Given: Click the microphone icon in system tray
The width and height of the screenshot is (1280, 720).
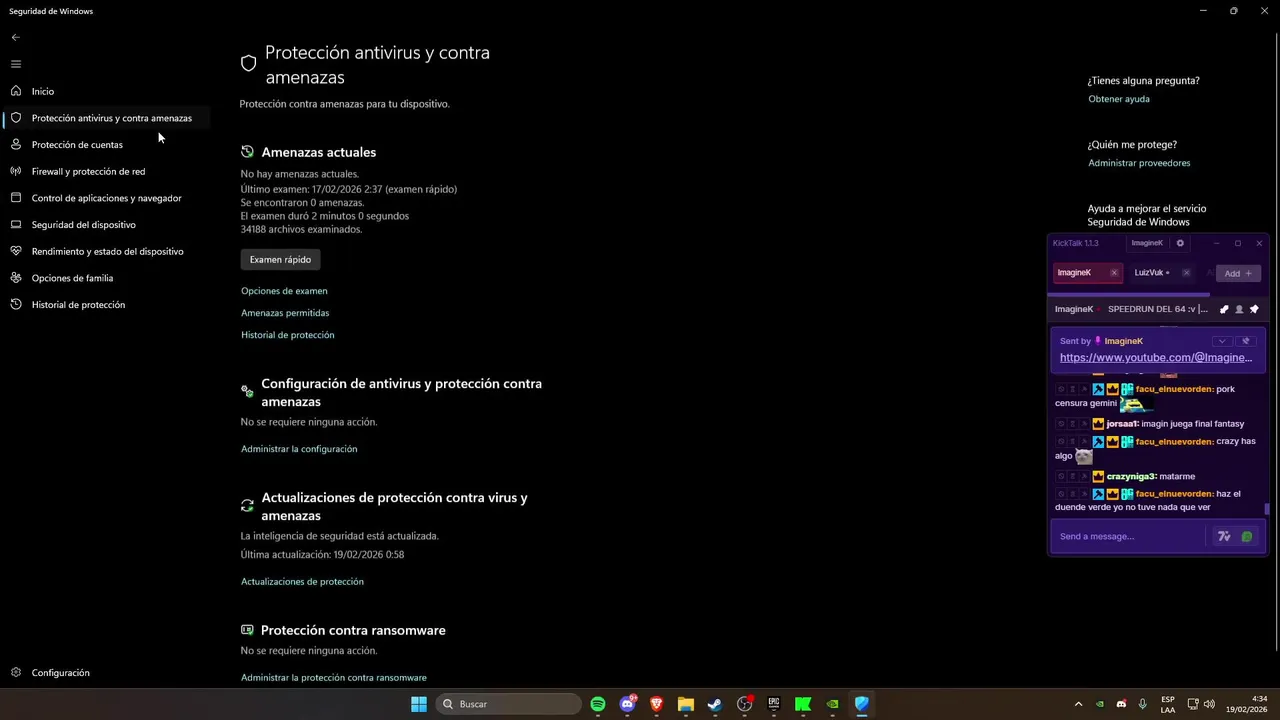Looking at the screenshot, I should (x=1142, y=704).
